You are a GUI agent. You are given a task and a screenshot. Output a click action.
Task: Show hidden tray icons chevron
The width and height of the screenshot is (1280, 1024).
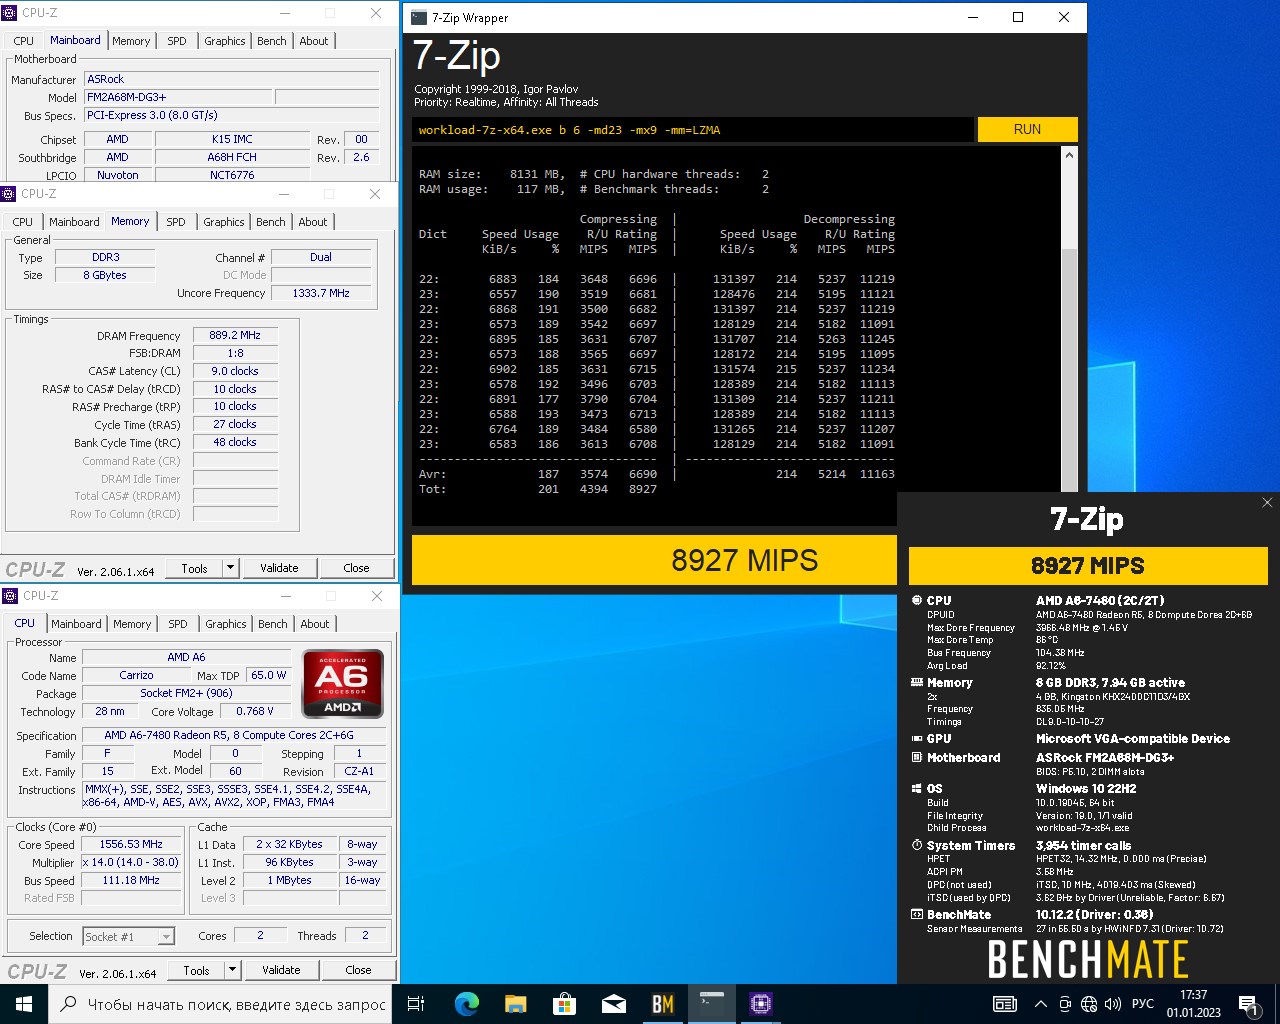pos(1041,1004)
